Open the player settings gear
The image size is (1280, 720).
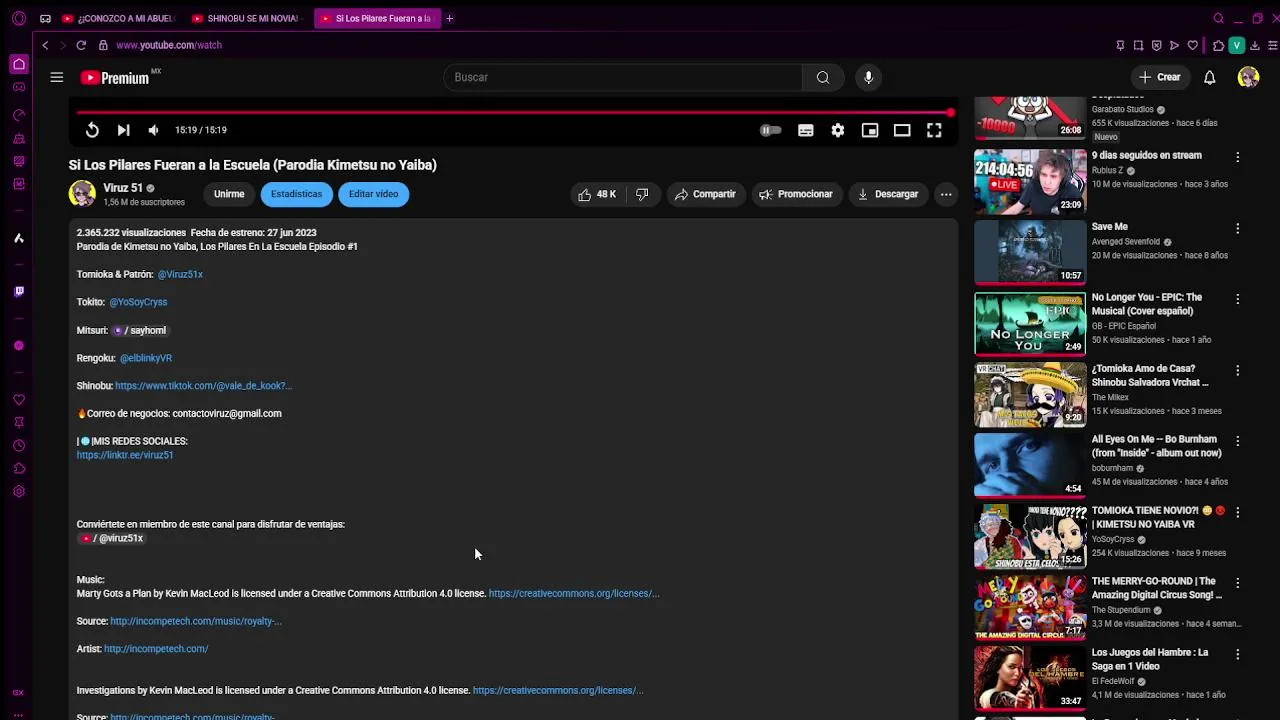pos(838,130)
